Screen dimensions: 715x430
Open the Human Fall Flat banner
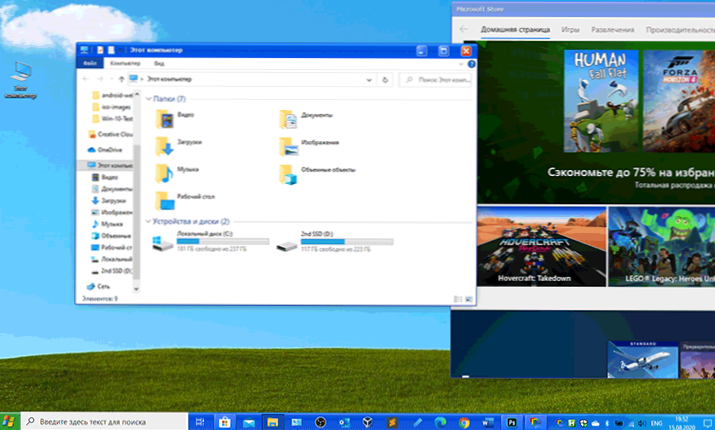pos(601,101)
